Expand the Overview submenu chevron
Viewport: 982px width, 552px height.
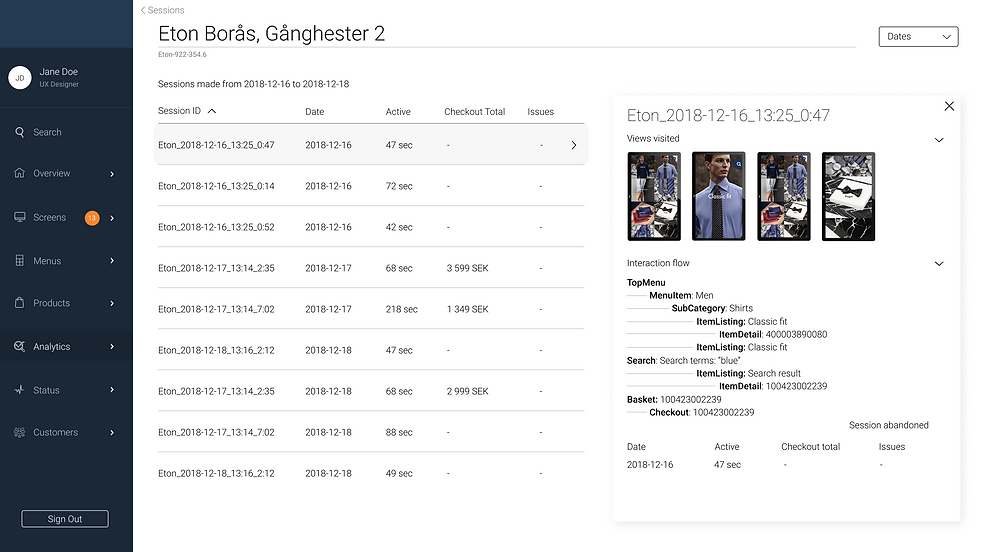point(112,174)
